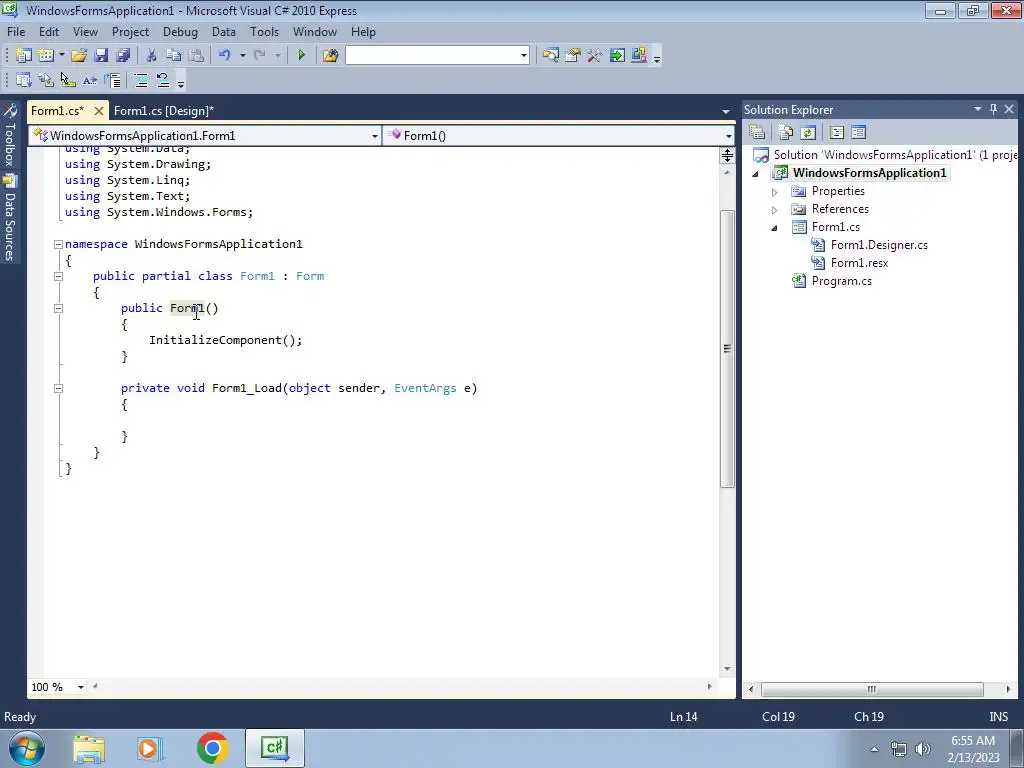Expand the References node in Solution Explorer
This screenshot has height=768, width=1024.
point(775,210)
